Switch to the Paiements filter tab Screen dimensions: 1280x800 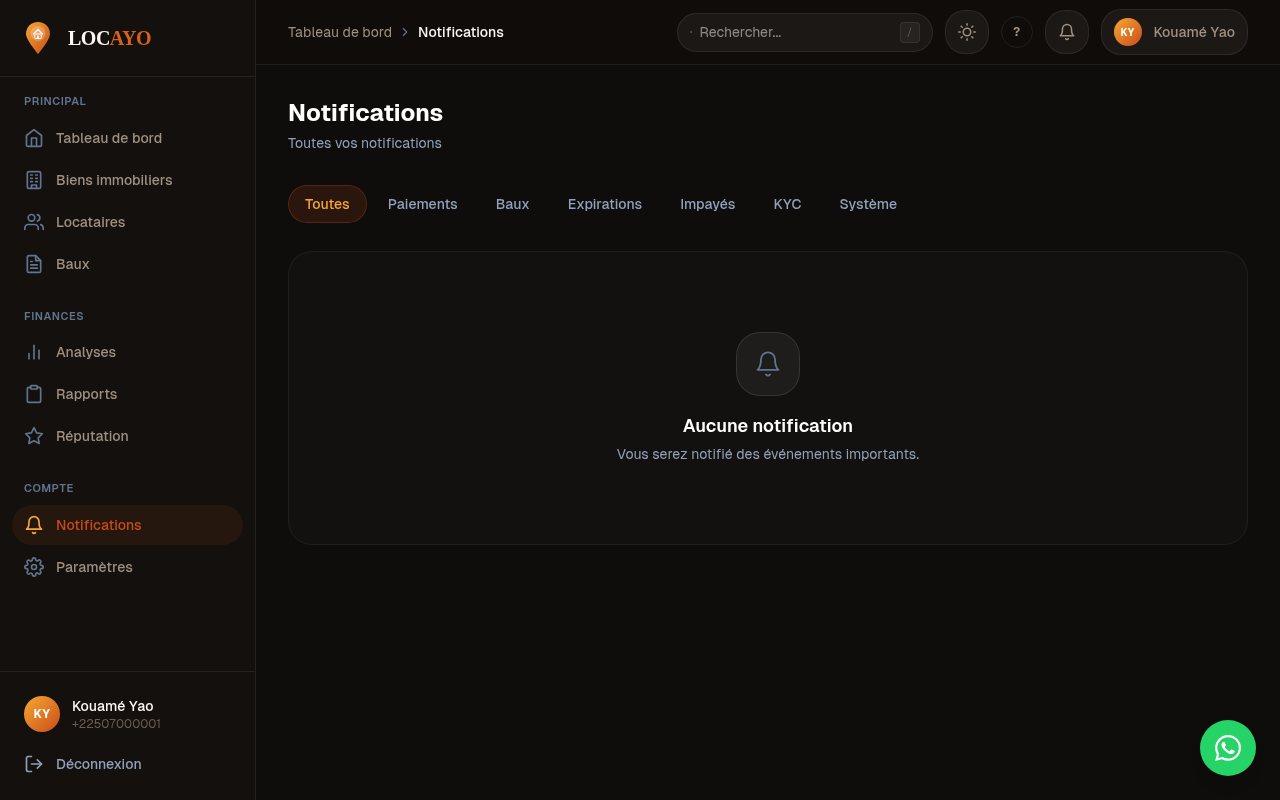(422, 204)
